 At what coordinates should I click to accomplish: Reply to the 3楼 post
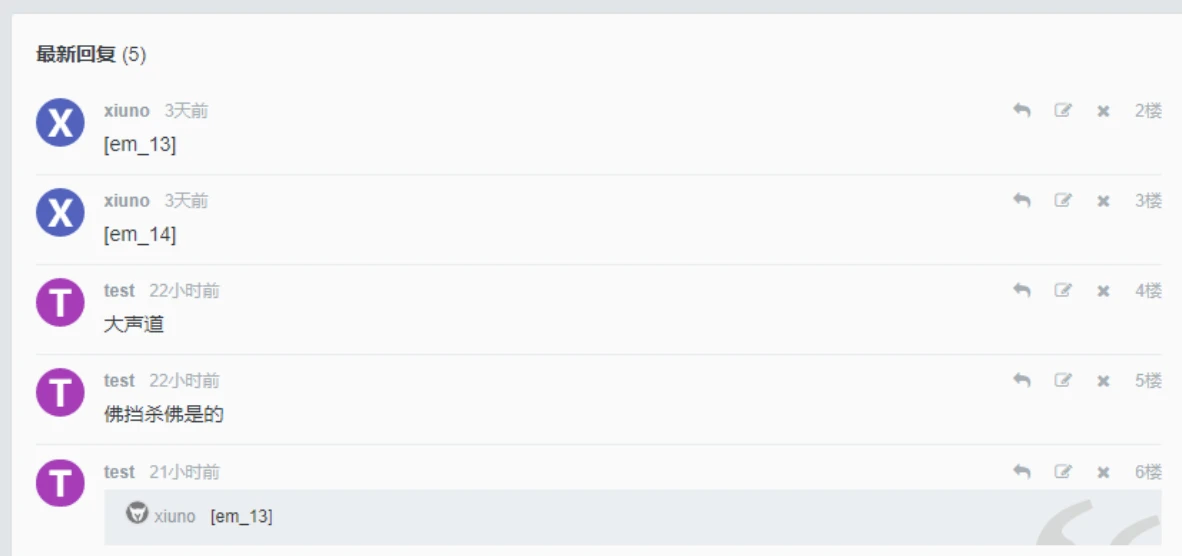point(1021,201)
